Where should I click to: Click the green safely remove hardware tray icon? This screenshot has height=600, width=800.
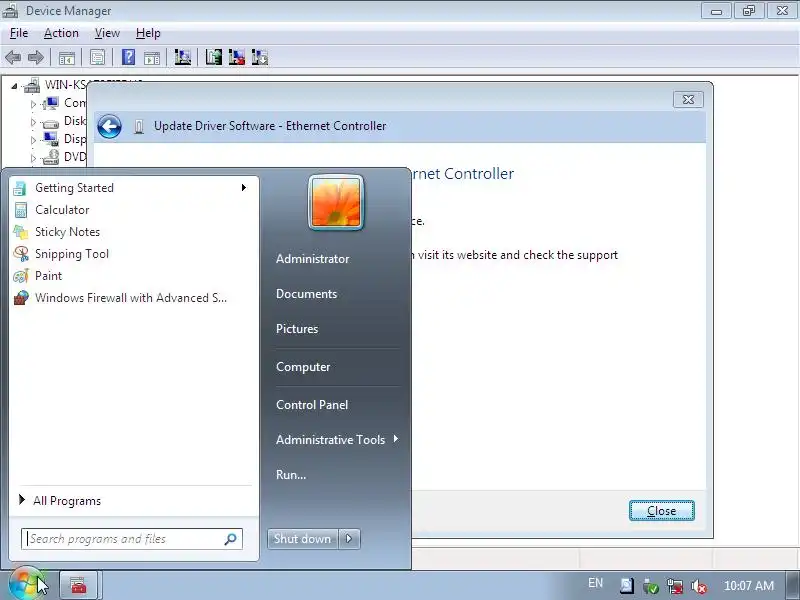click(x=651, y=586)
